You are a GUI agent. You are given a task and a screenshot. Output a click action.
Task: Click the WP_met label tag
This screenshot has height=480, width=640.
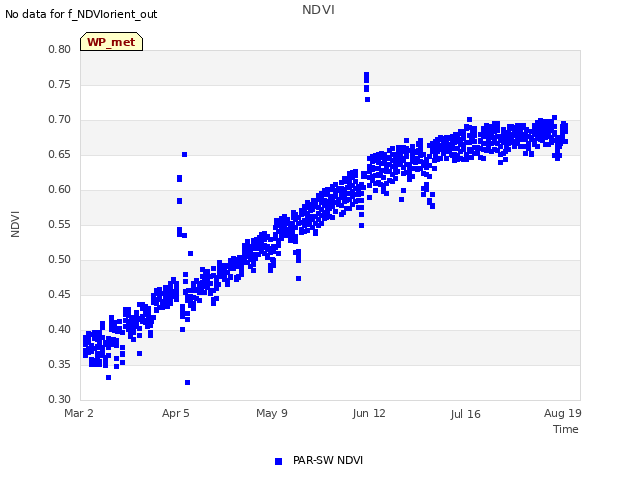coord(111,42)
